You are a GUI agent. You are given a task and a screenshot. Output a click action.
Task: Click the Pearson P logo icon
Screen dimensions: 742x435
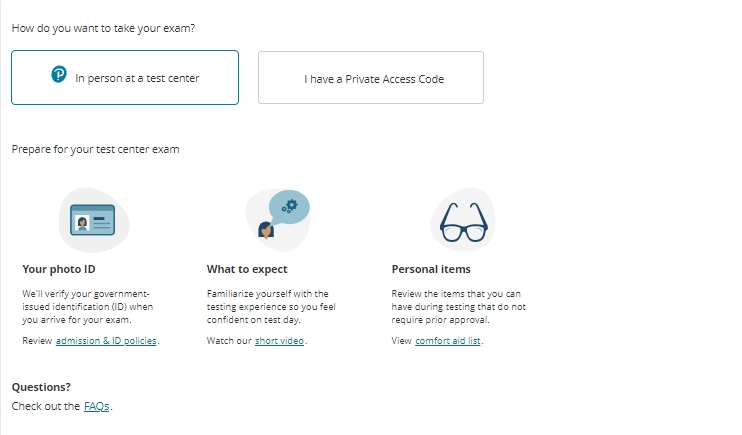point(59,74)
